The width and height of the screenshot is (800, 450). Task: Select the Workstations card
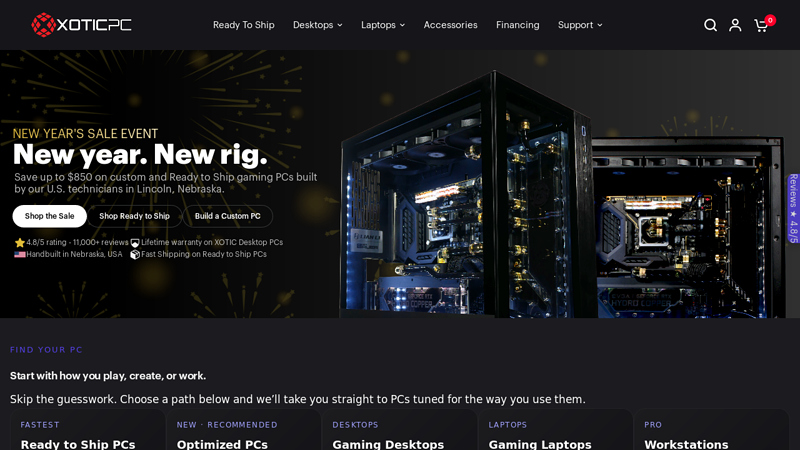tap(712, 430)
